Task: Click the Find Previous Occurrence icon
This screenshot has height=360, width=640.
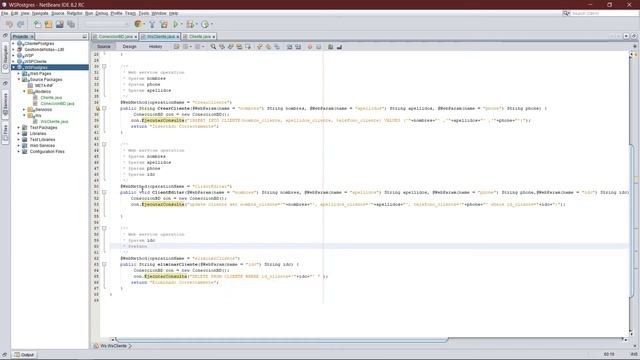Action: [x=222, y=47]
